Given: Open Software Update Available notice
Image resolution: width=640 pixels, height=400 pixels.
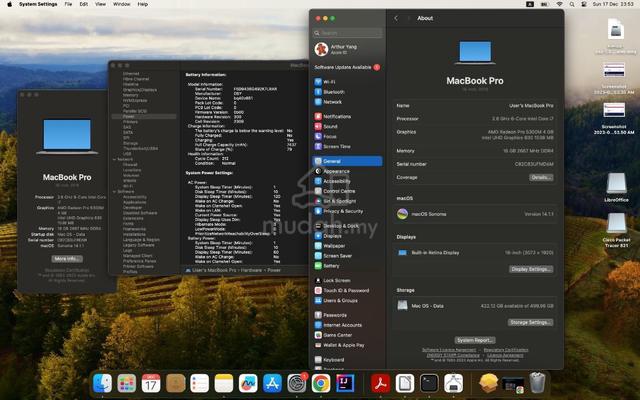Looking at the screenshot, I should point(347,67).
